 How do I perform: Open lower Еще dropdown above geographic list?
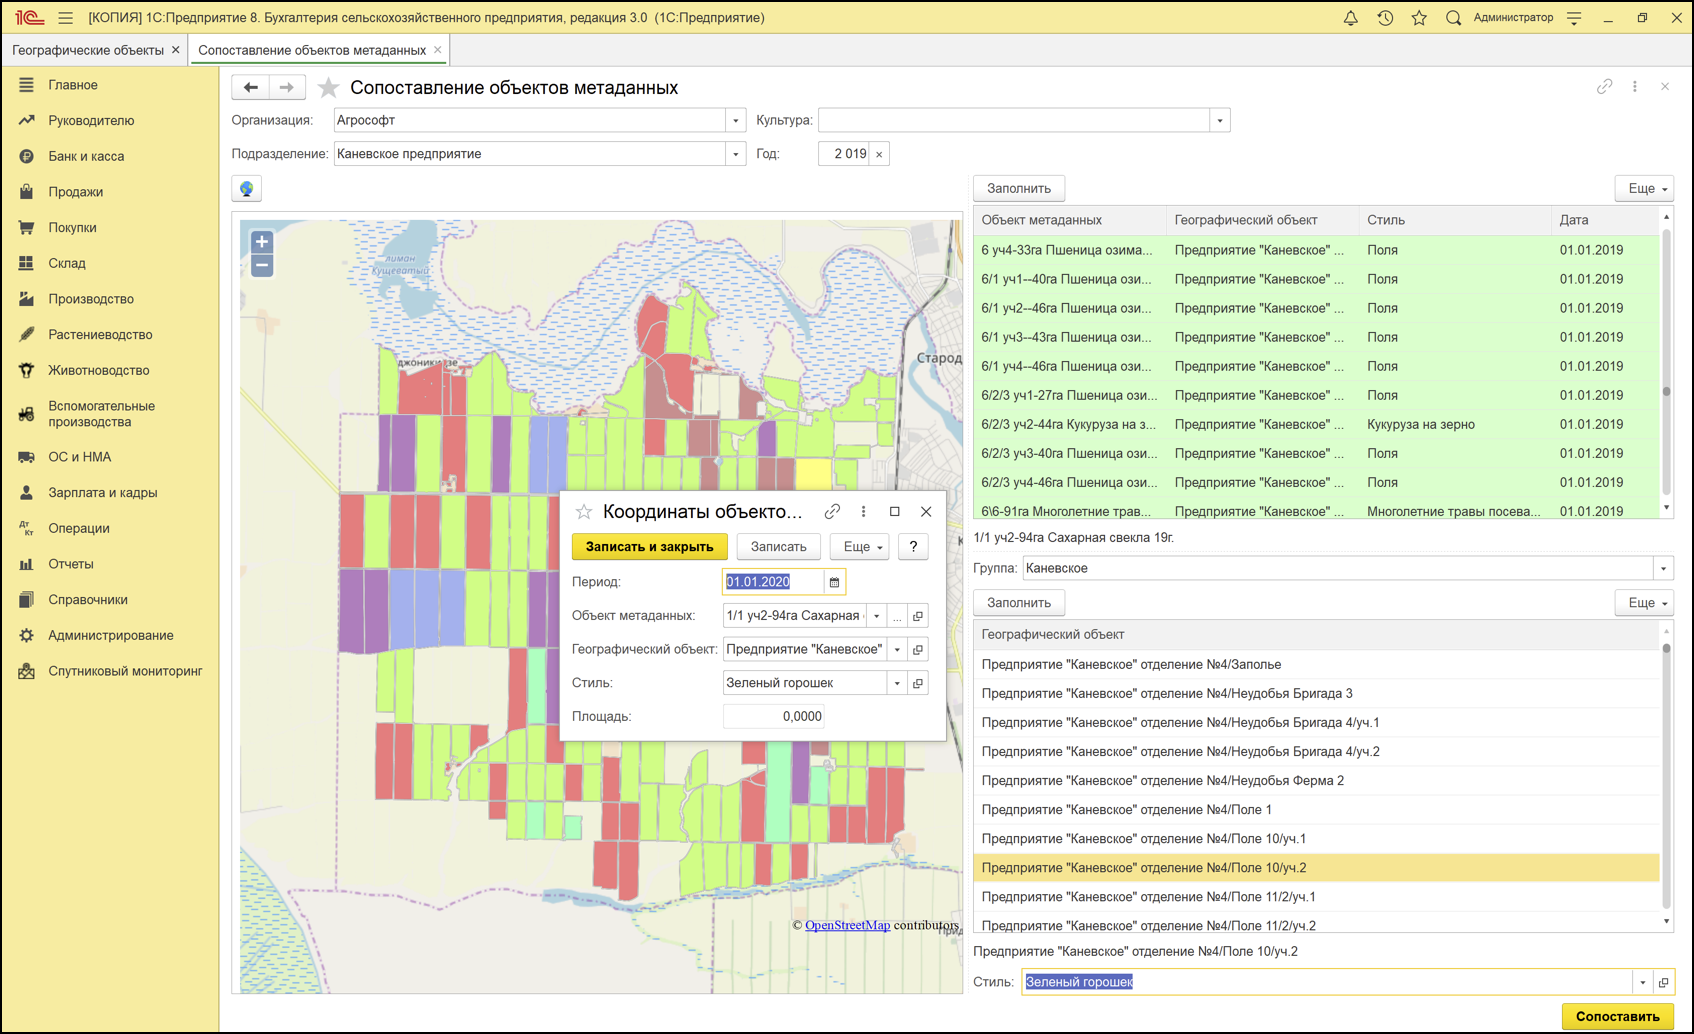pyautogui.click(x=1645, y=603)
